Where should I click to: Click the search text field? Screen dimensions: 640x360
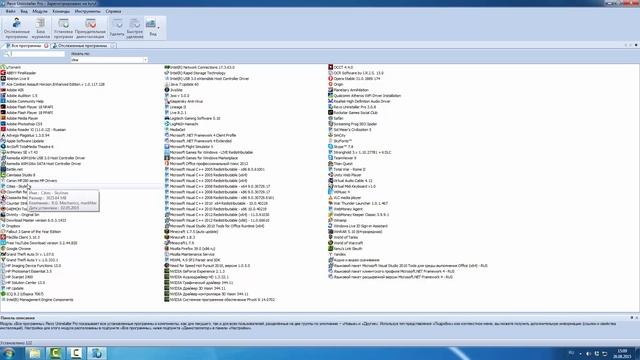click(x=37, y=54)
